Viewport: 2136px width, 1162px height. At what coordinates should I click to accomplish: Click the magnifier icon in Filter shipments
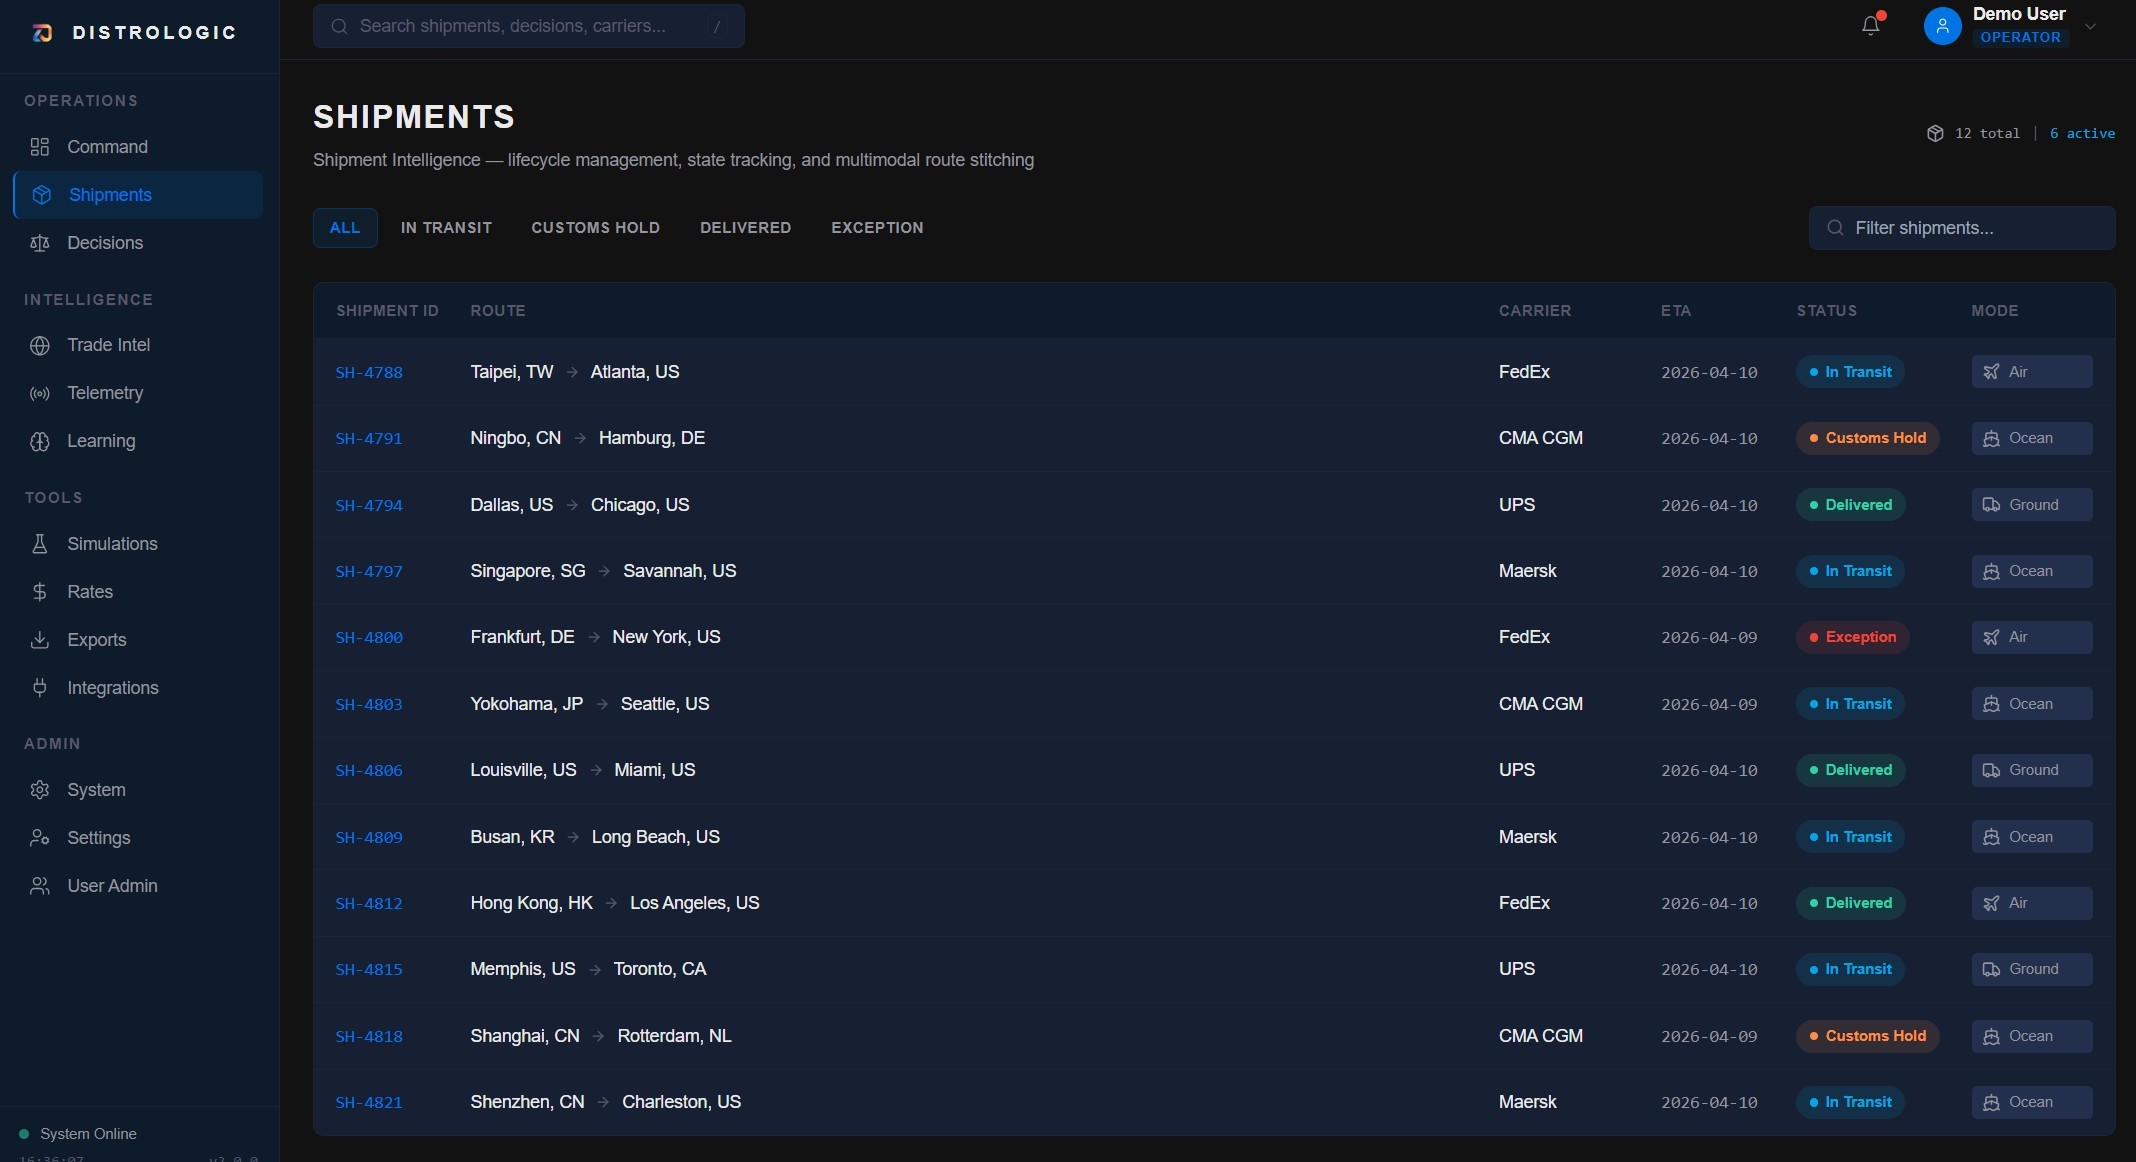click(x=1835, y=228)
